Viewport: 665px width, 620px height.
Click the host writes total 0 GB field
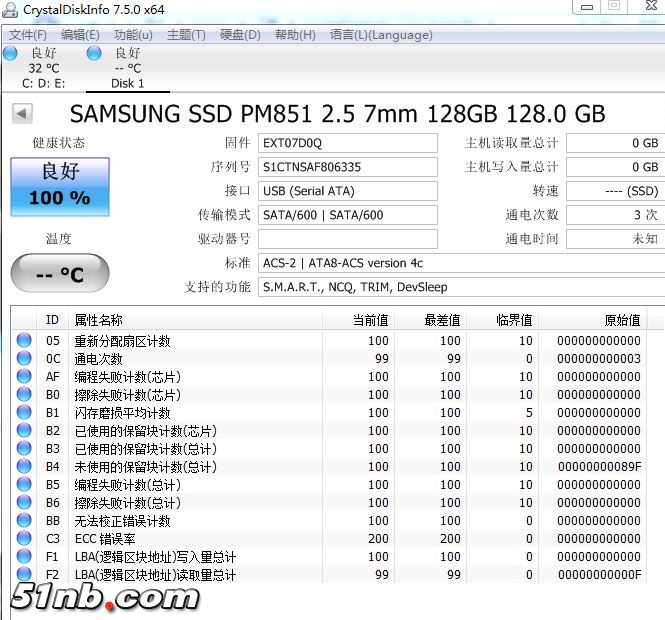pyautogui.click(x=615, y=167)
